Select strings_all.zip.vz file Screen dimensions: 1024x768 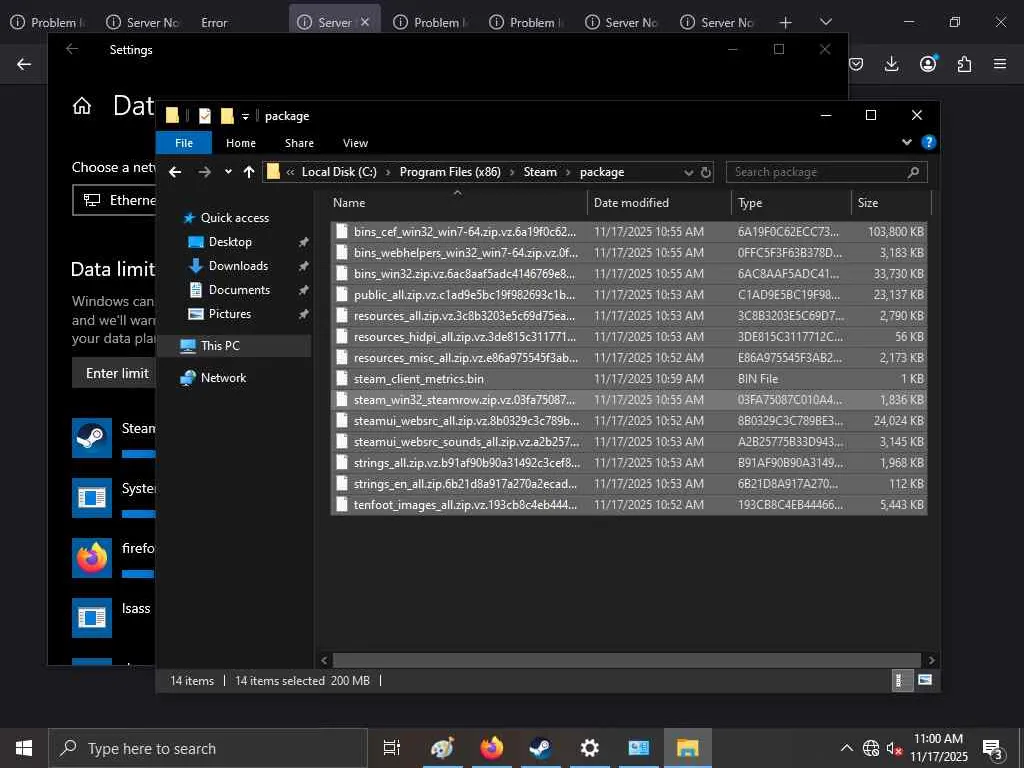(629, 462)
